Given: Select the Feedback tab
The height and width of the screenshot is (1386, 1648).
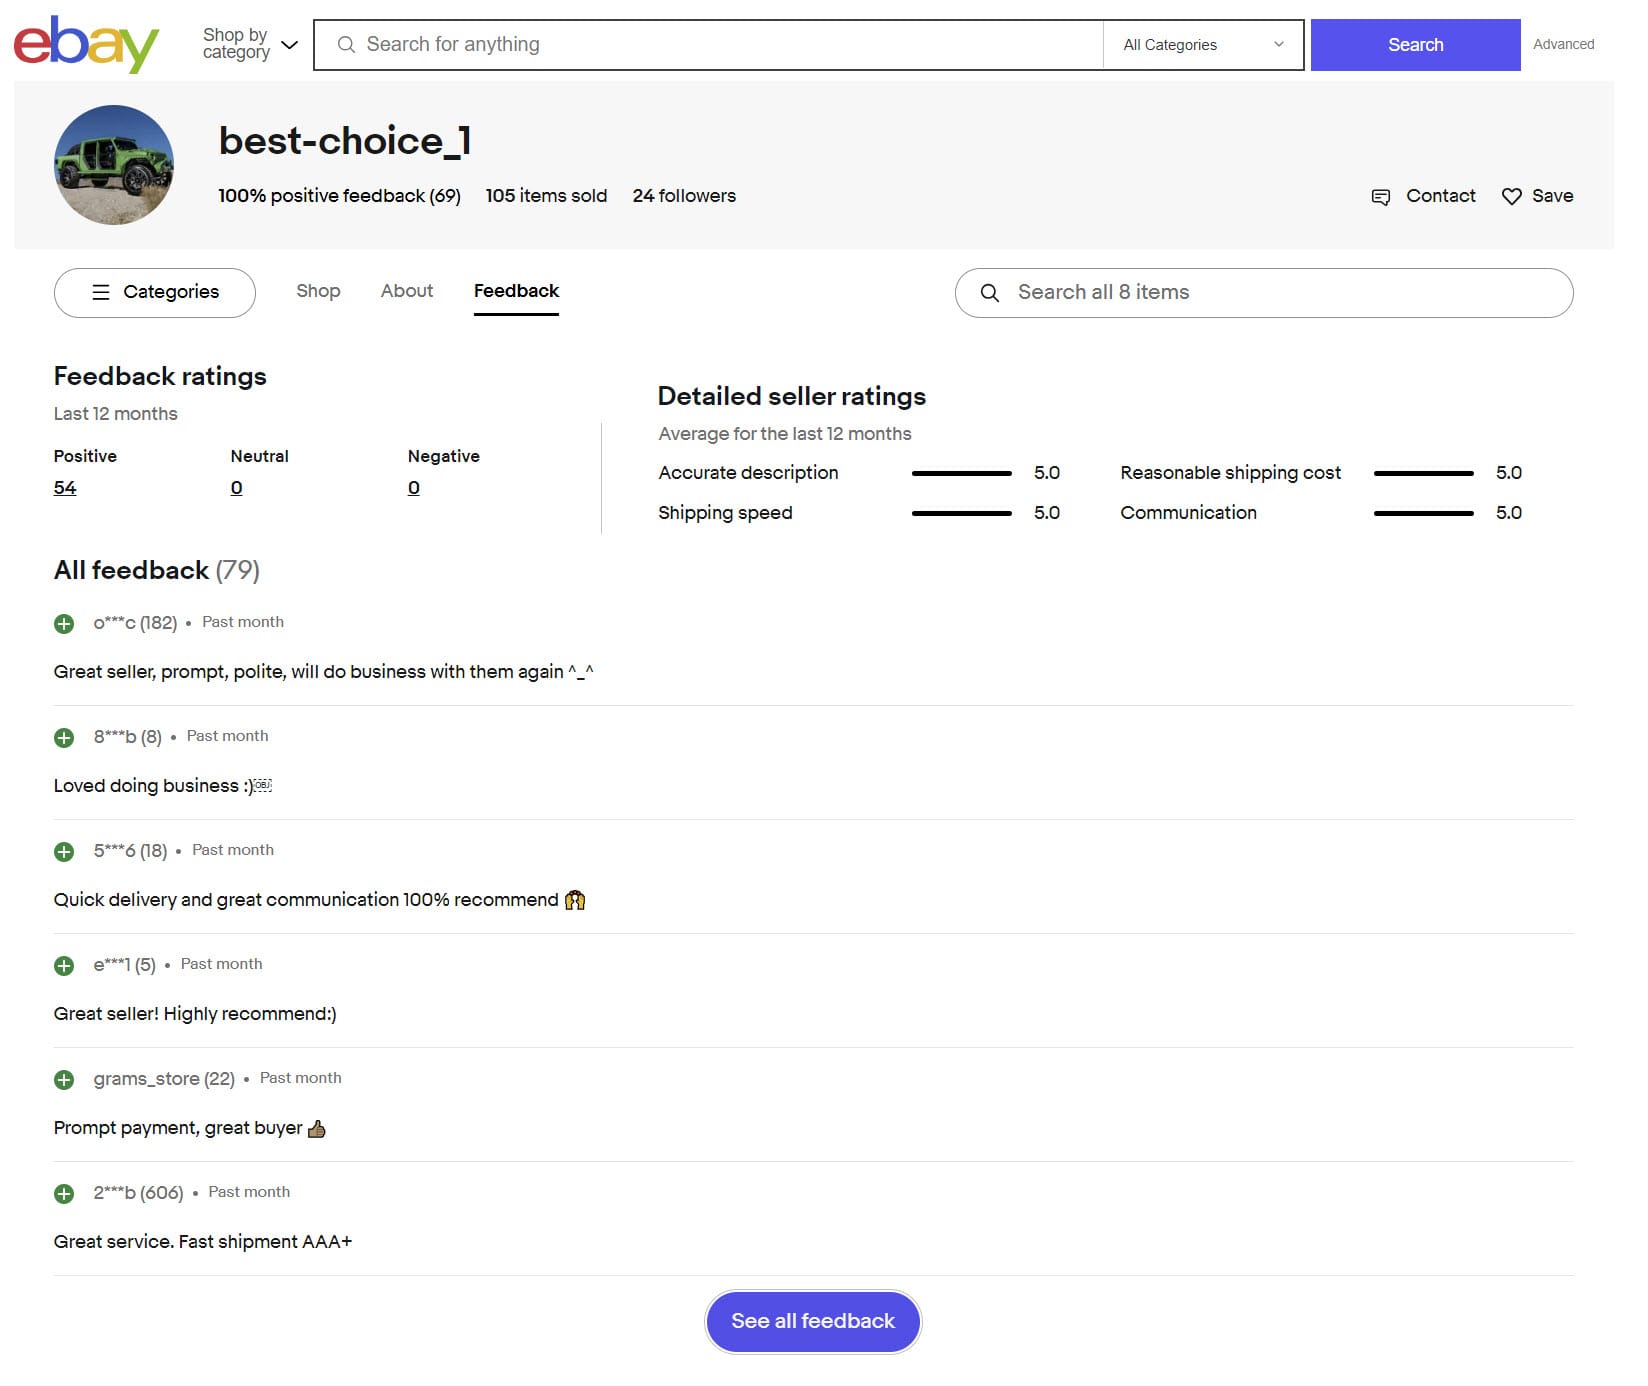Looking at the screenshot, I should click(516, 291).
